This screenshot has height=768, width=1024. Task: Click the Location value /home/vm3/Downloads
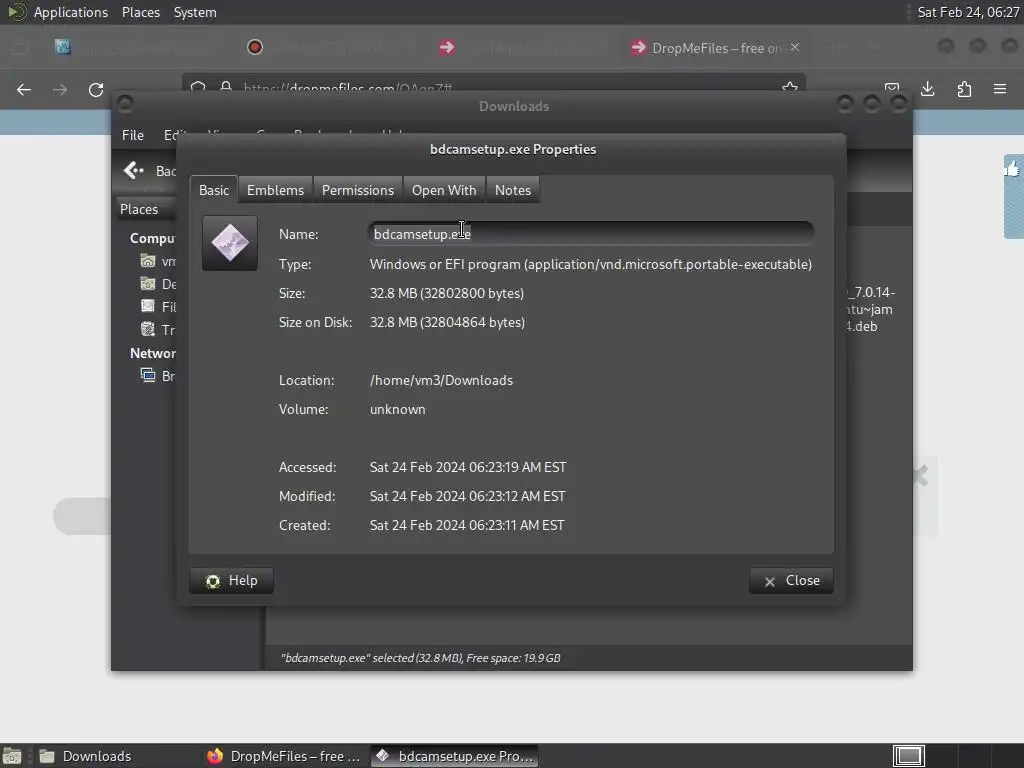pos(441,381)
